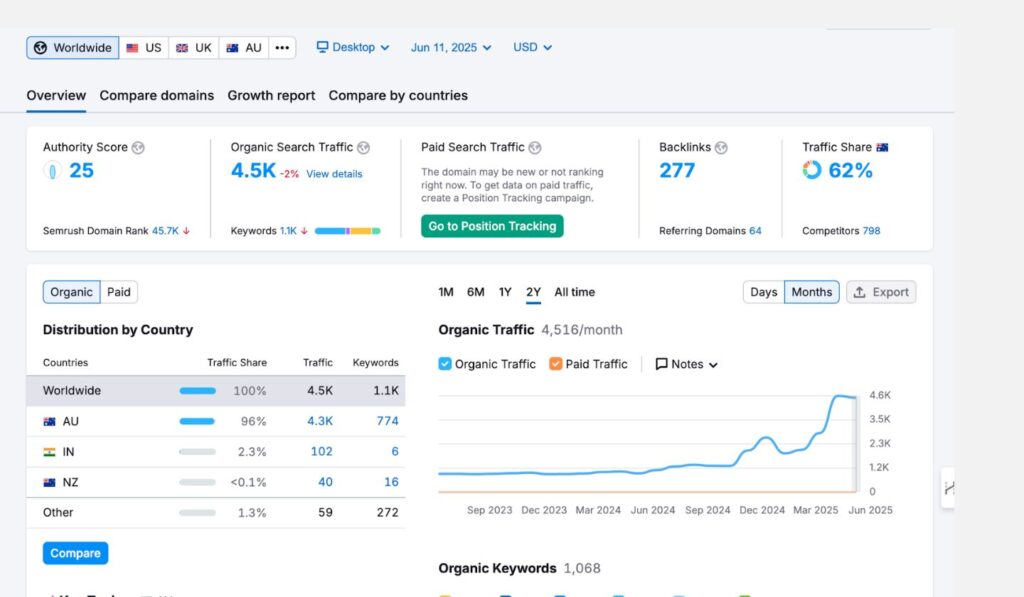Click the Go to Position Tracking button
Screen dimensions: 1024x597
tap(492, 226)
